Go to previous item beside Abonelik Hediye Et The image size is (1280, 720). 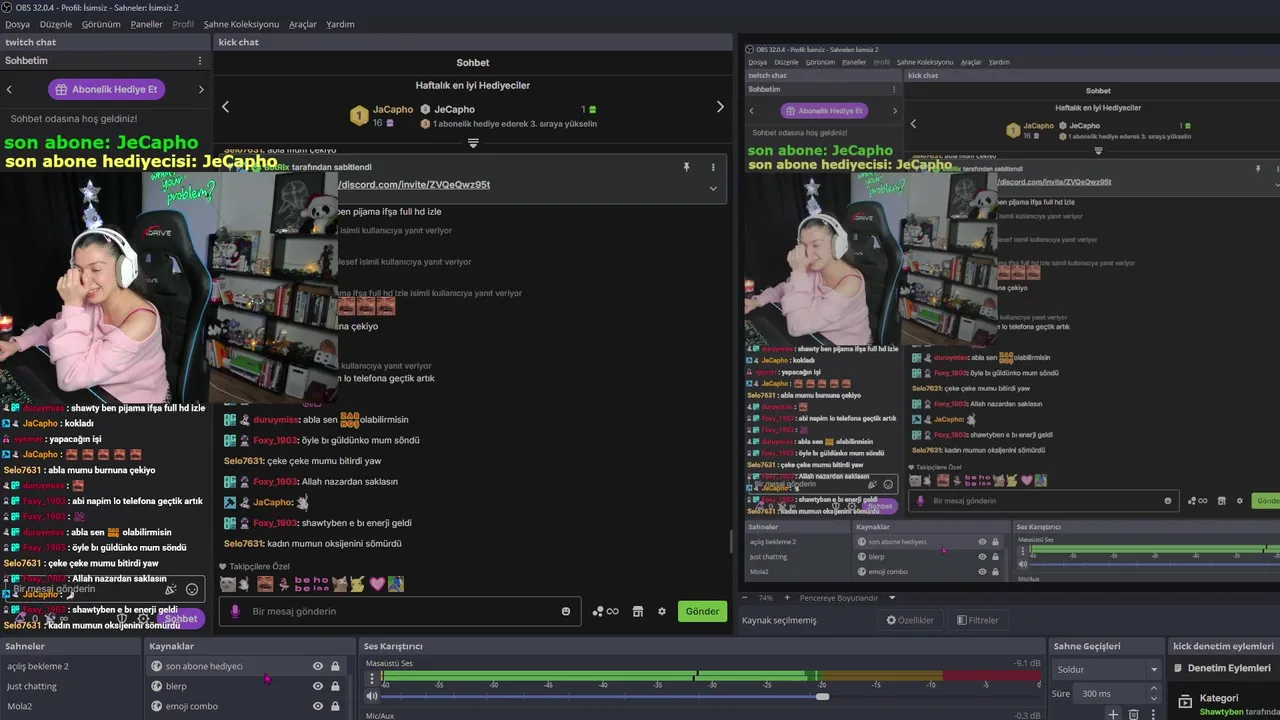tap(10, 89)
